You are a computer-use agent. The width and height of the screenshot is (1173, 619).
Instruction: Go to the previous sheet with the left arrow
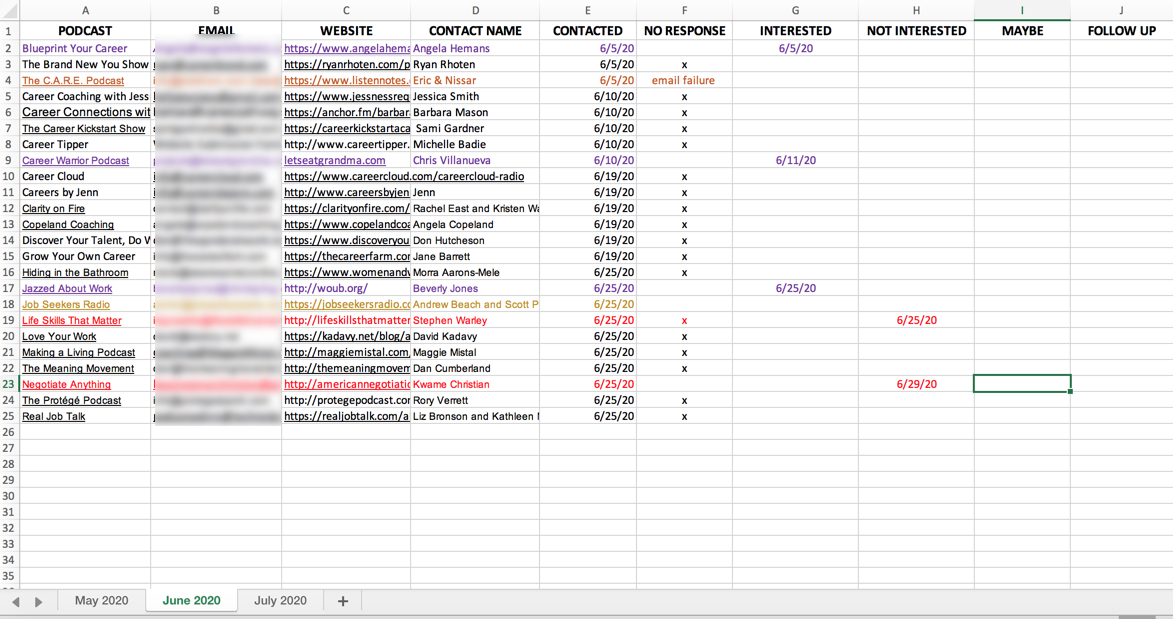pos(16,601)
